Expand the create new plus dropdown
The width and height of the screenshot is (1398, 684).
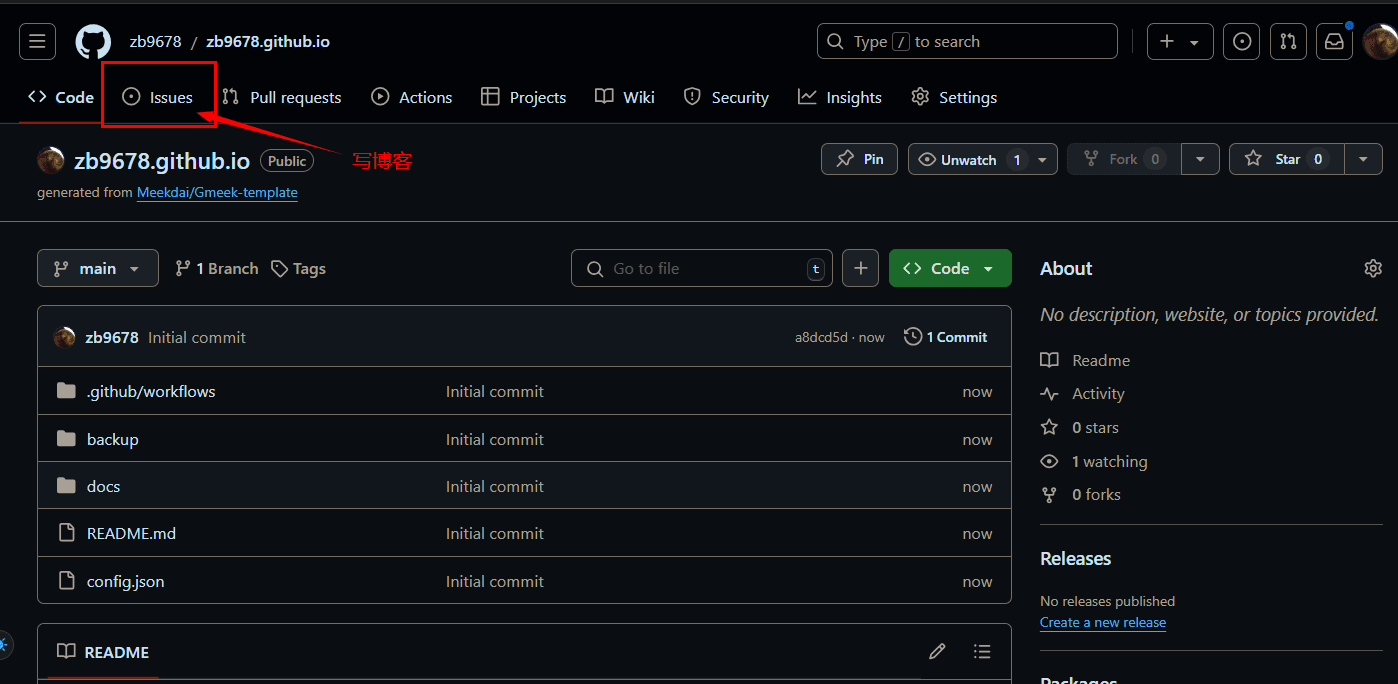[1179, 42]
